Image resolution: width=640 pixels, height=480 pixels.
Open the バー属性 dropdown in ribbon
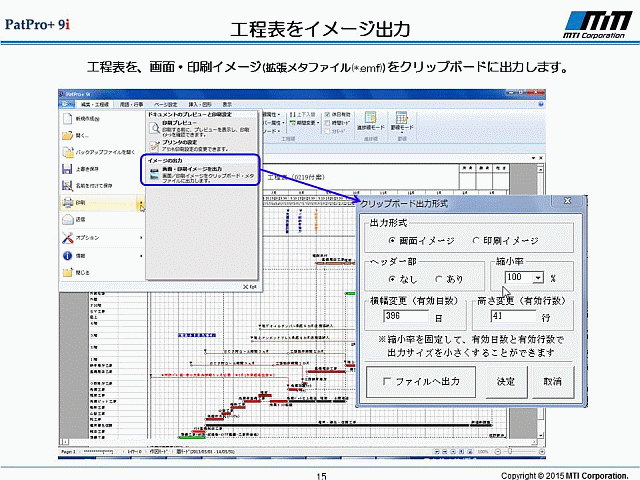click(x=283, y=123)
